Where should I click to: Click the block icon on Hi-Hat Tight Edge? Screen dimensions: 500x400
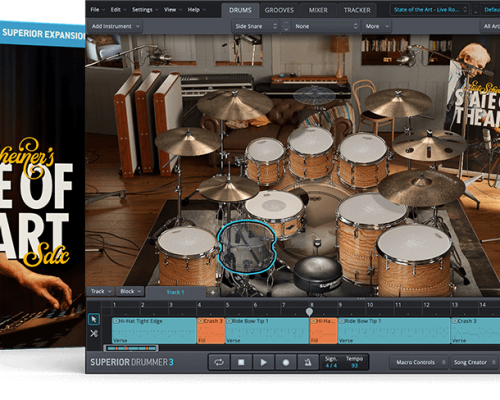(116, 321)
